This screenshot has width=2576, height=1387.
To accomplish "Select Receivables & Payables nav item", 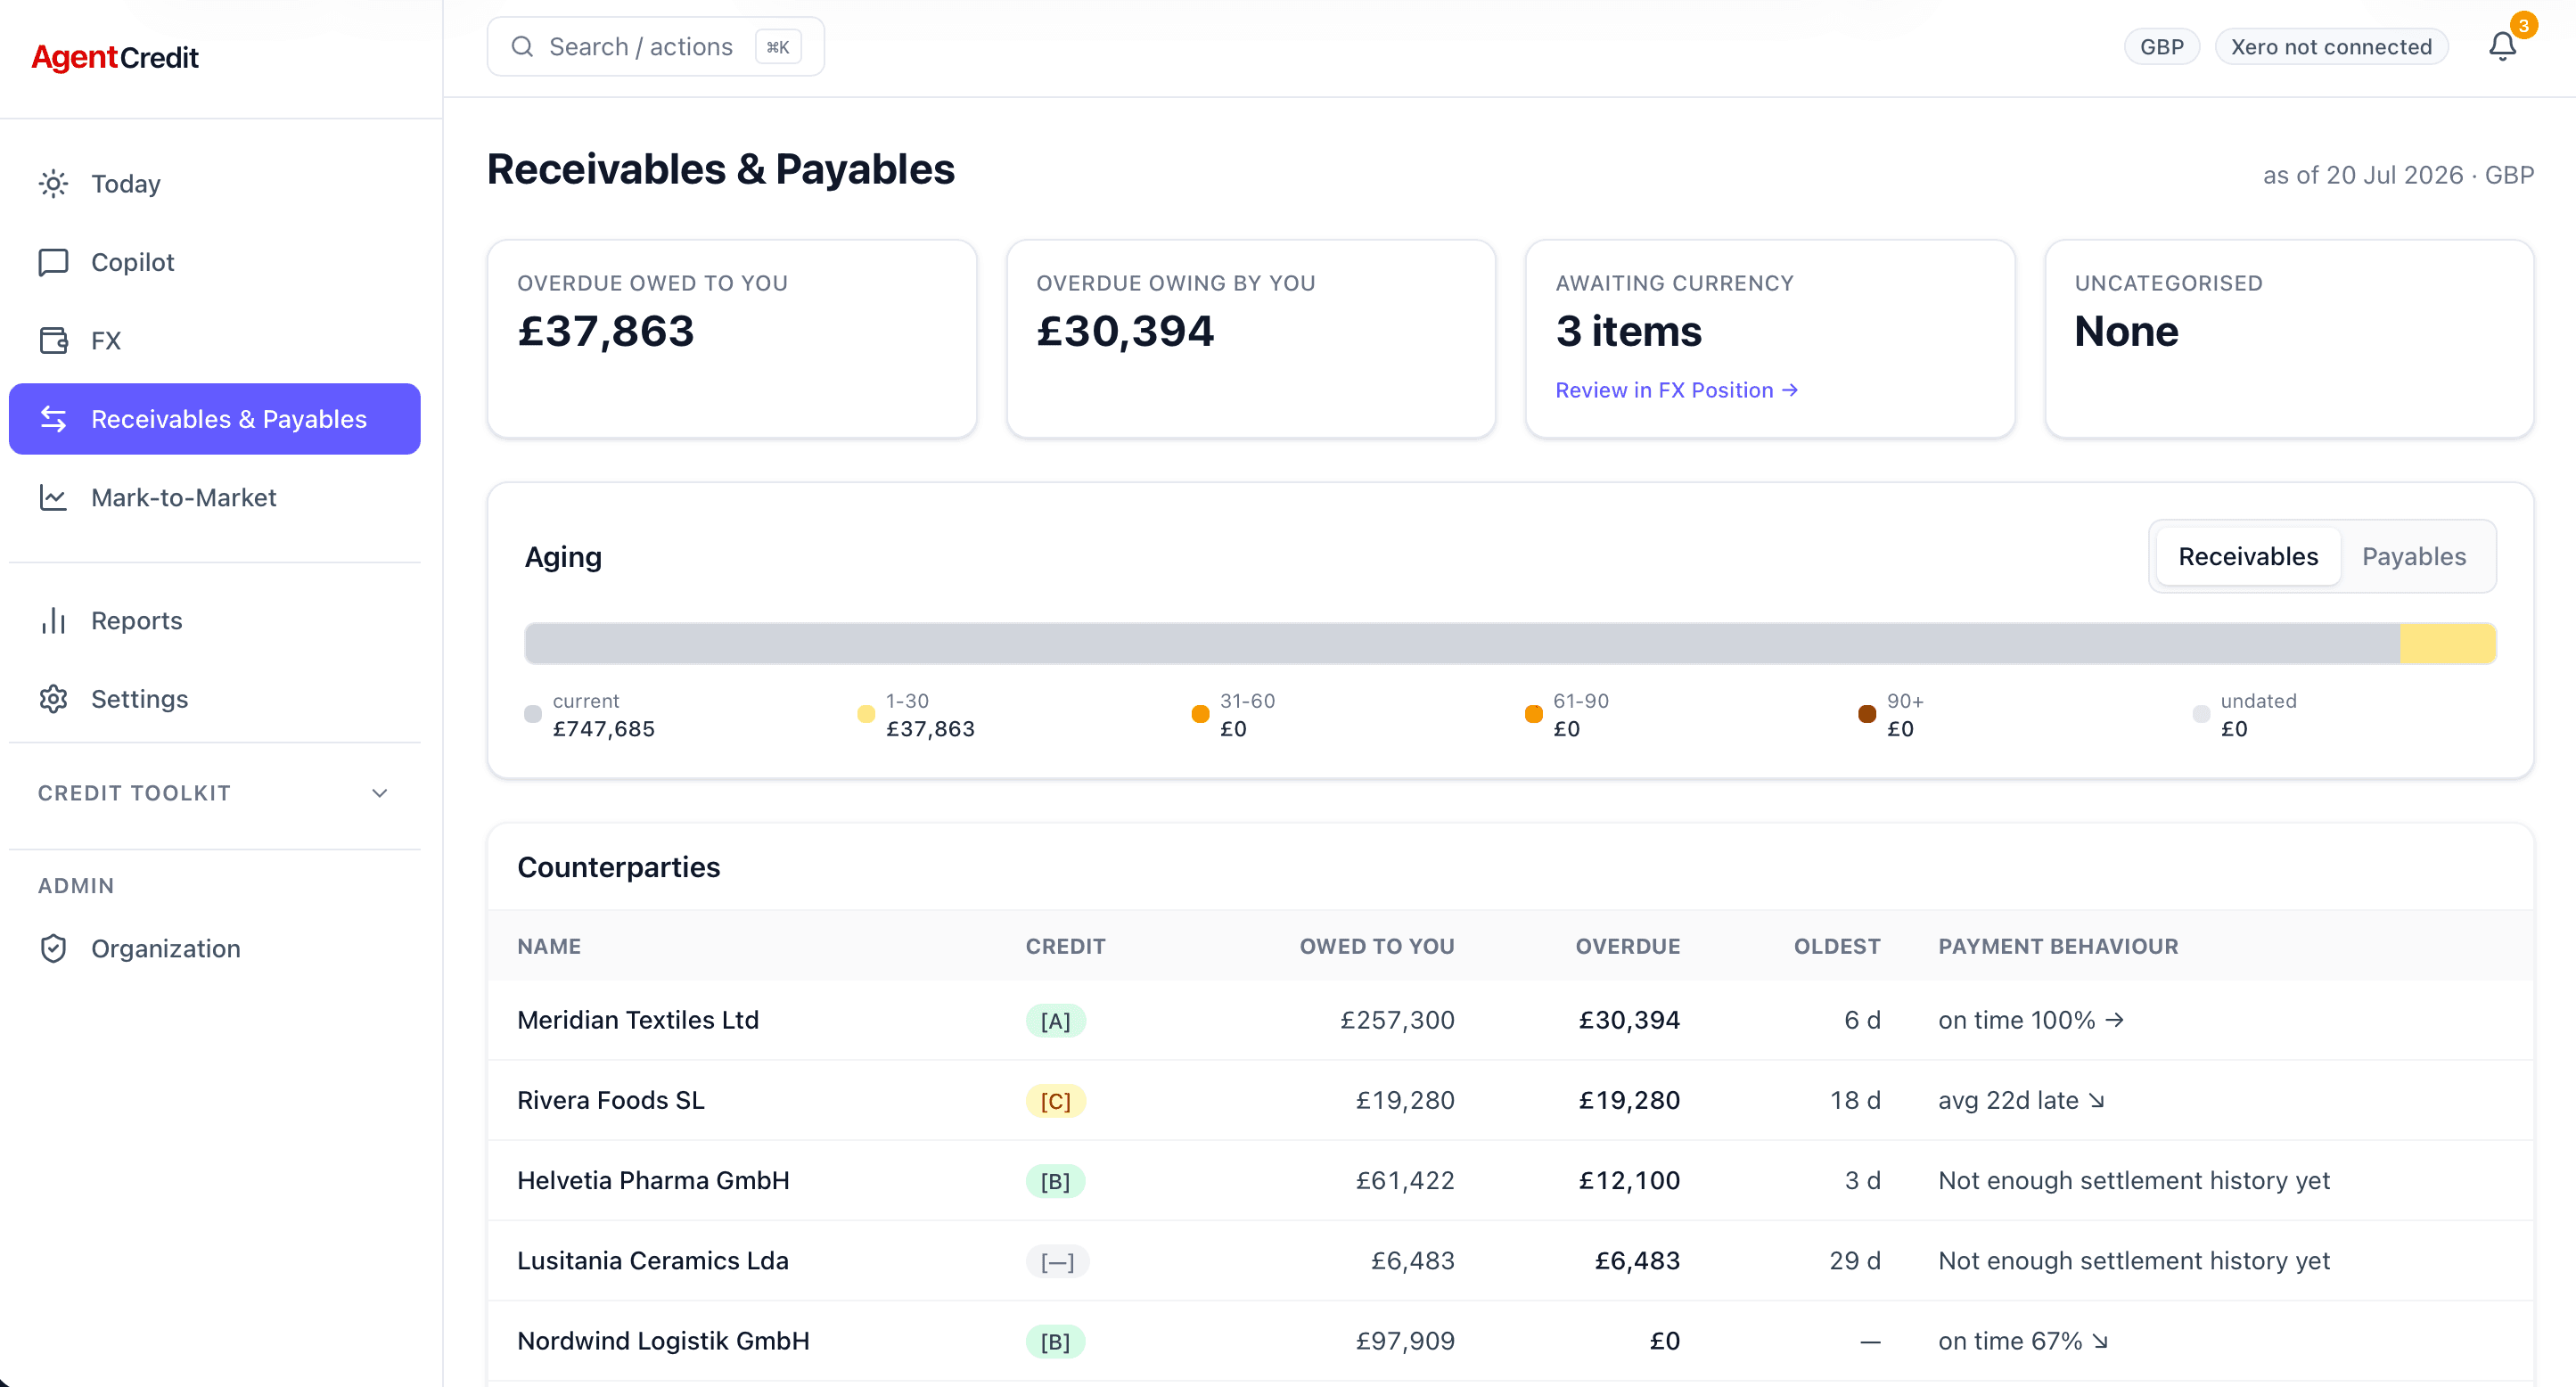I will (214, 419).
